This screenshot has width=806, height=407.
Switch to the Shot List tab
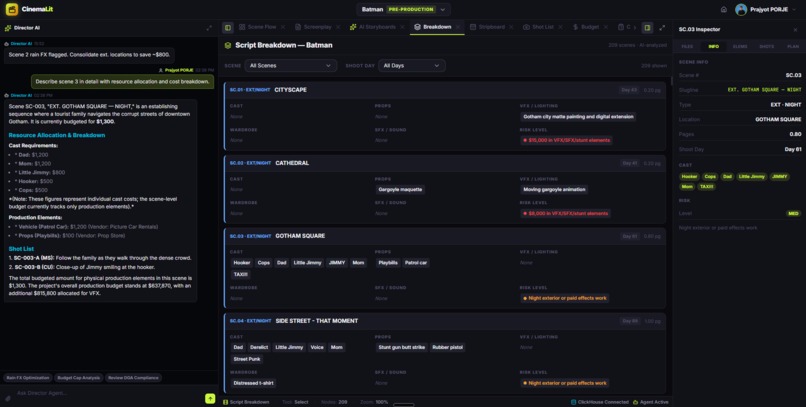click(x=542, y=27)
